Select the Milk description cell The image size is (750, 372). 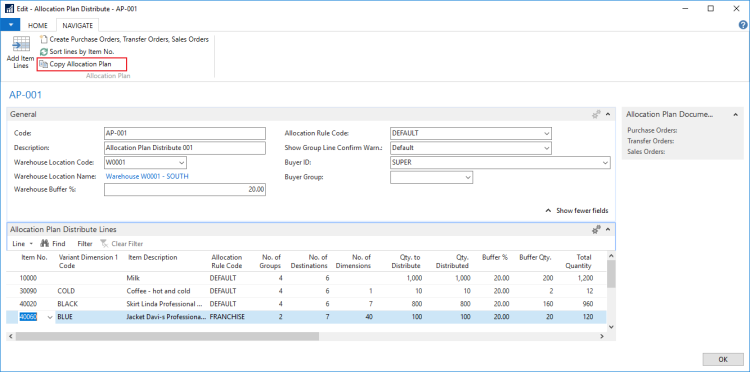click(166, 278)
